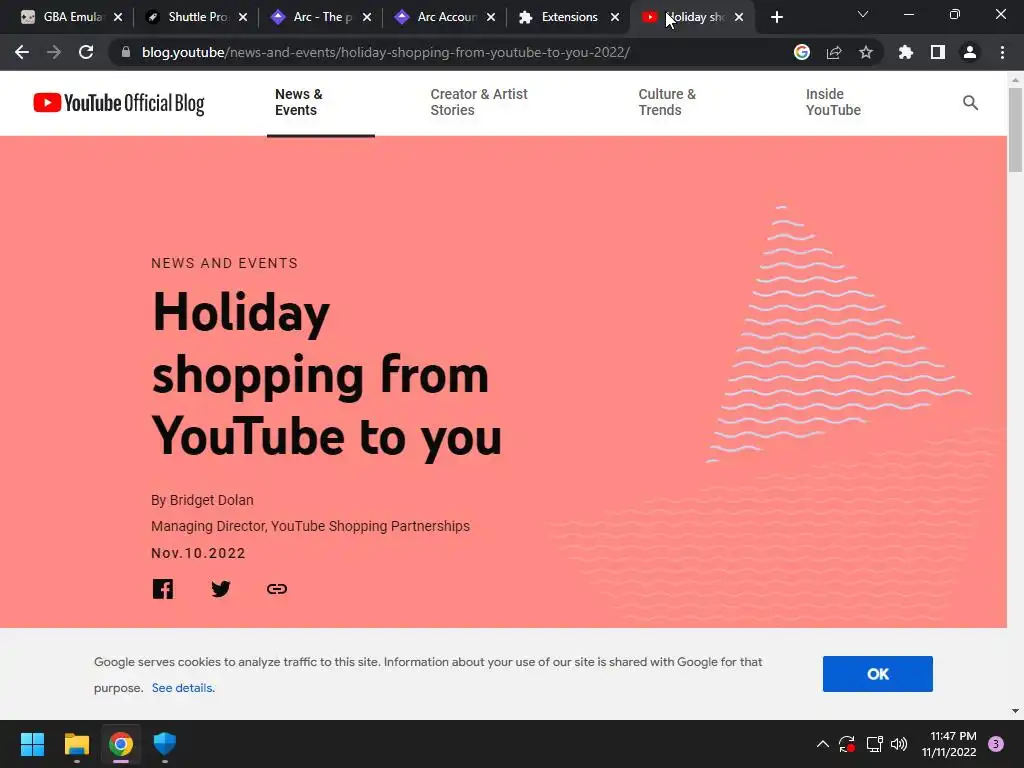1024x768 pixels.
Task: Open Chrome's three-dot menu
Action: click(x=1002, y=52)
